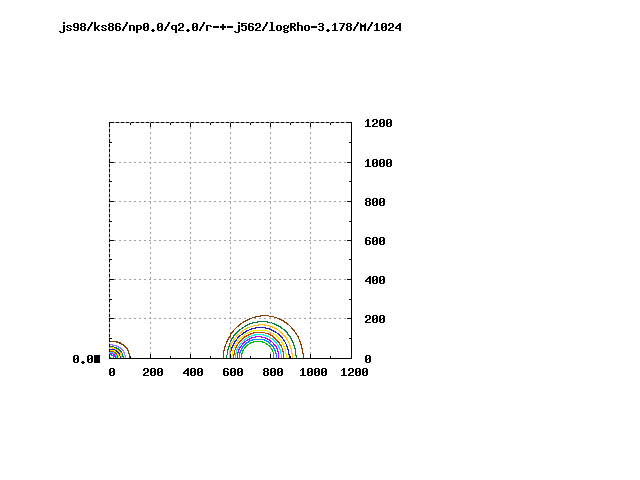Image resolution: width=640 pixels, height=480 pixels.
Task: Select the x-axis tick label 1000
Action: click(x=313, y=372)
